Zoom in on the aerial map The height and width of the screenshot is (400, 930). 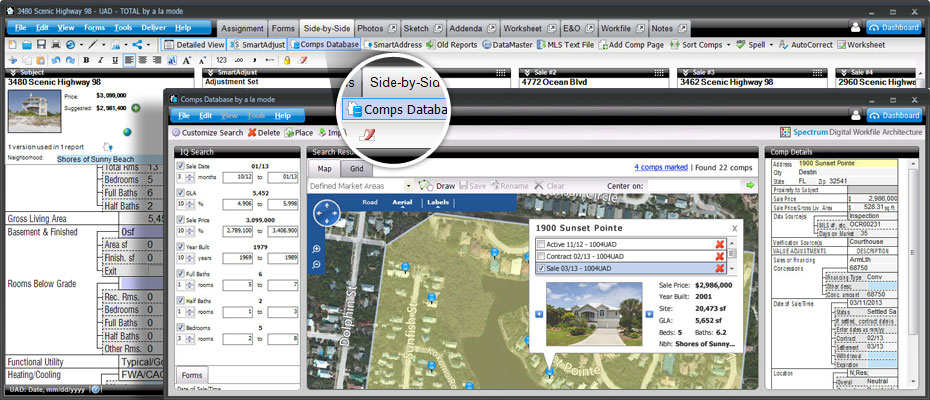(x=317, y=249)
